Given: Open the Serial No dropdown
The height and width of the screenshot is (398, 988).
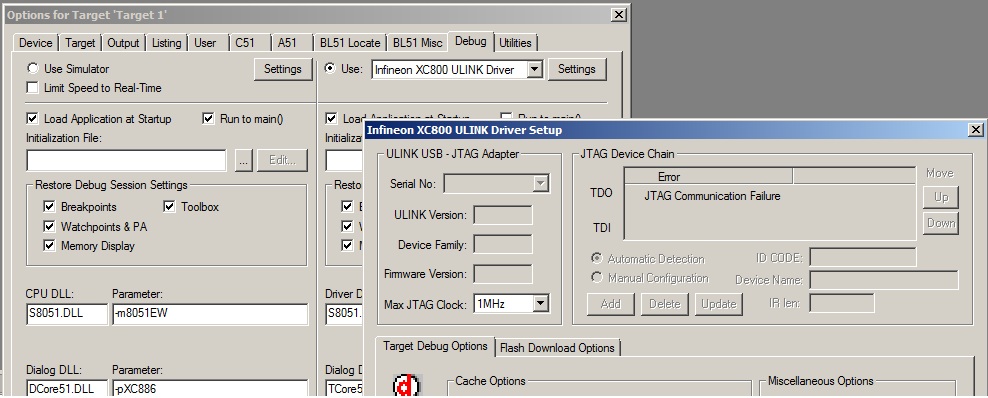Looking at the screenshot, I should tap(541, 183).
